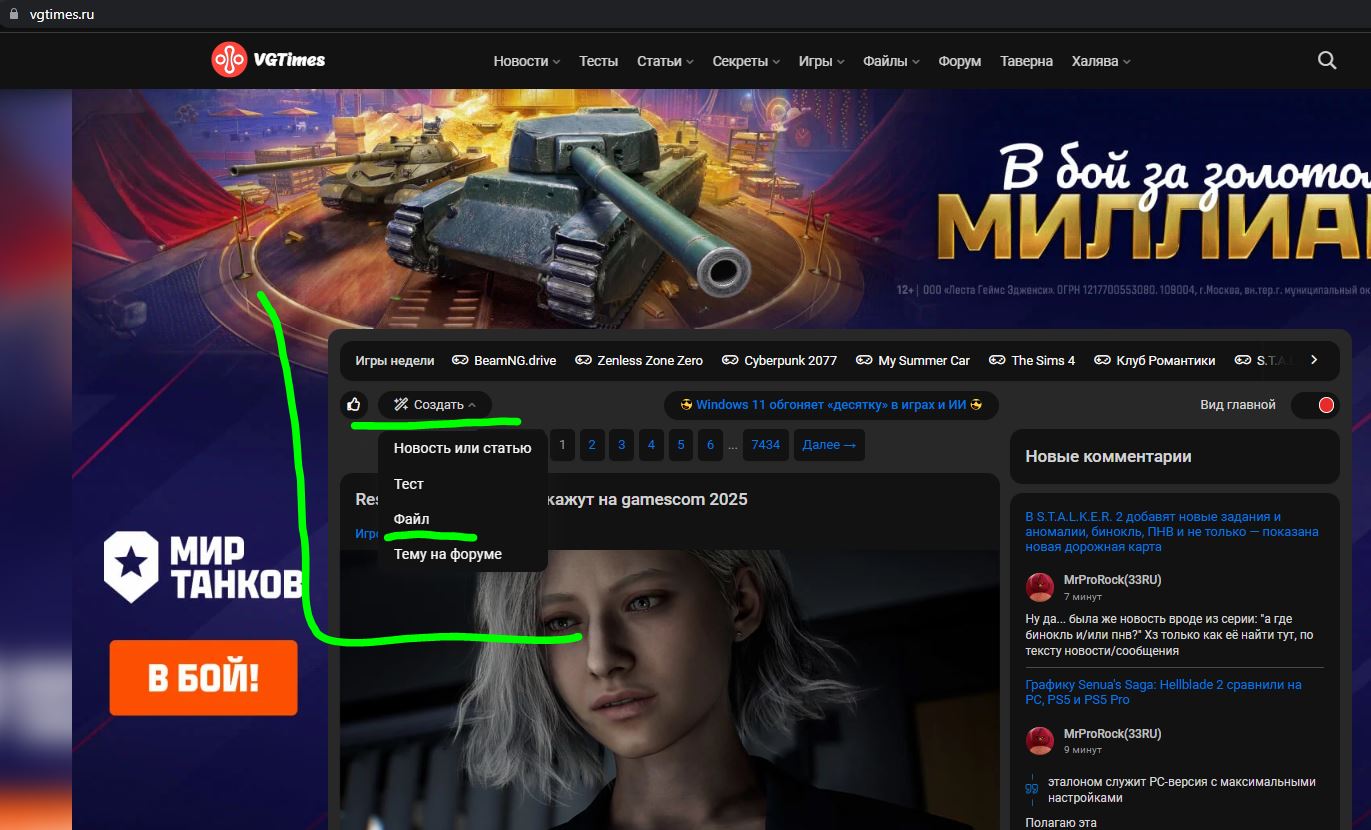
Task: Expand the Игры dropdown in the navbar
Action: [821, 61]
